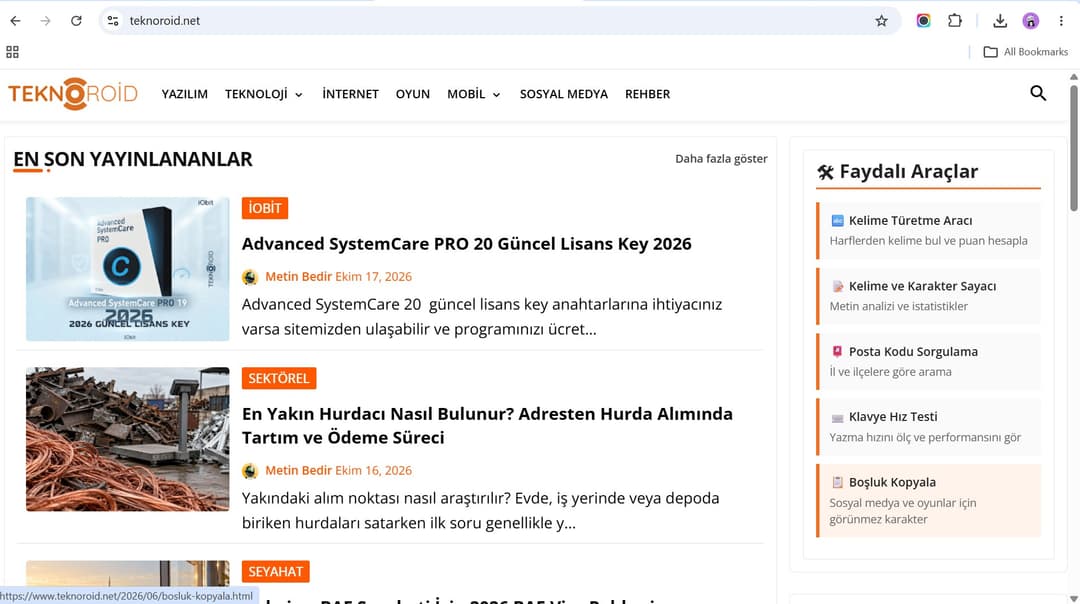The height and width of the screenshot is (604, 1080).
Task: Open En Yakın Hurdacı Nasıl Bulunur article
Action: coord(487,426)
